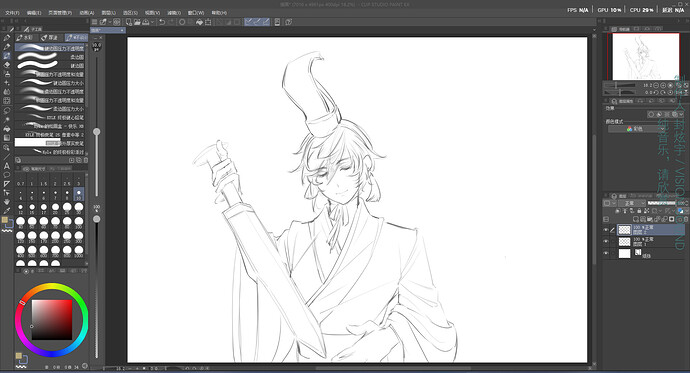The width and height of the screenshot is (690, 373).
Task: Click the zoom-out icon in the Navigator
Action: tap(656, 85)
